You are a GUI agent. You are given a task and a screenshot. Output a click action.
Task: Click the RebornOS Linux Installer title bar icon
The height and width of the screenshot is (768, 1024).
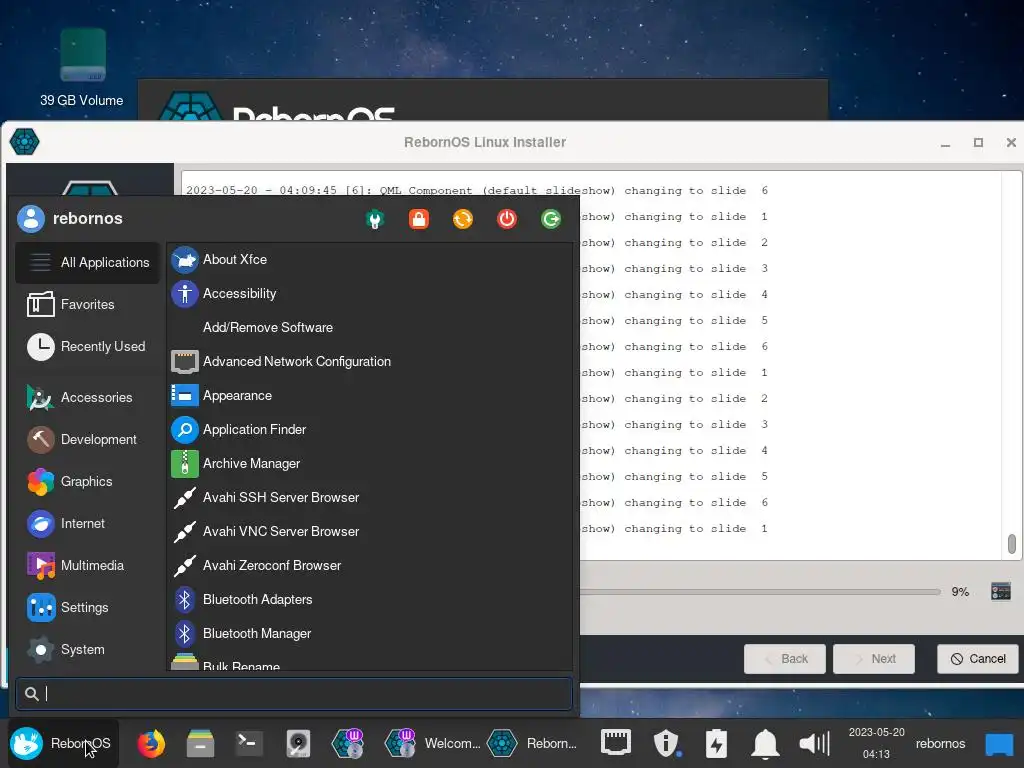tap(25, 142)
